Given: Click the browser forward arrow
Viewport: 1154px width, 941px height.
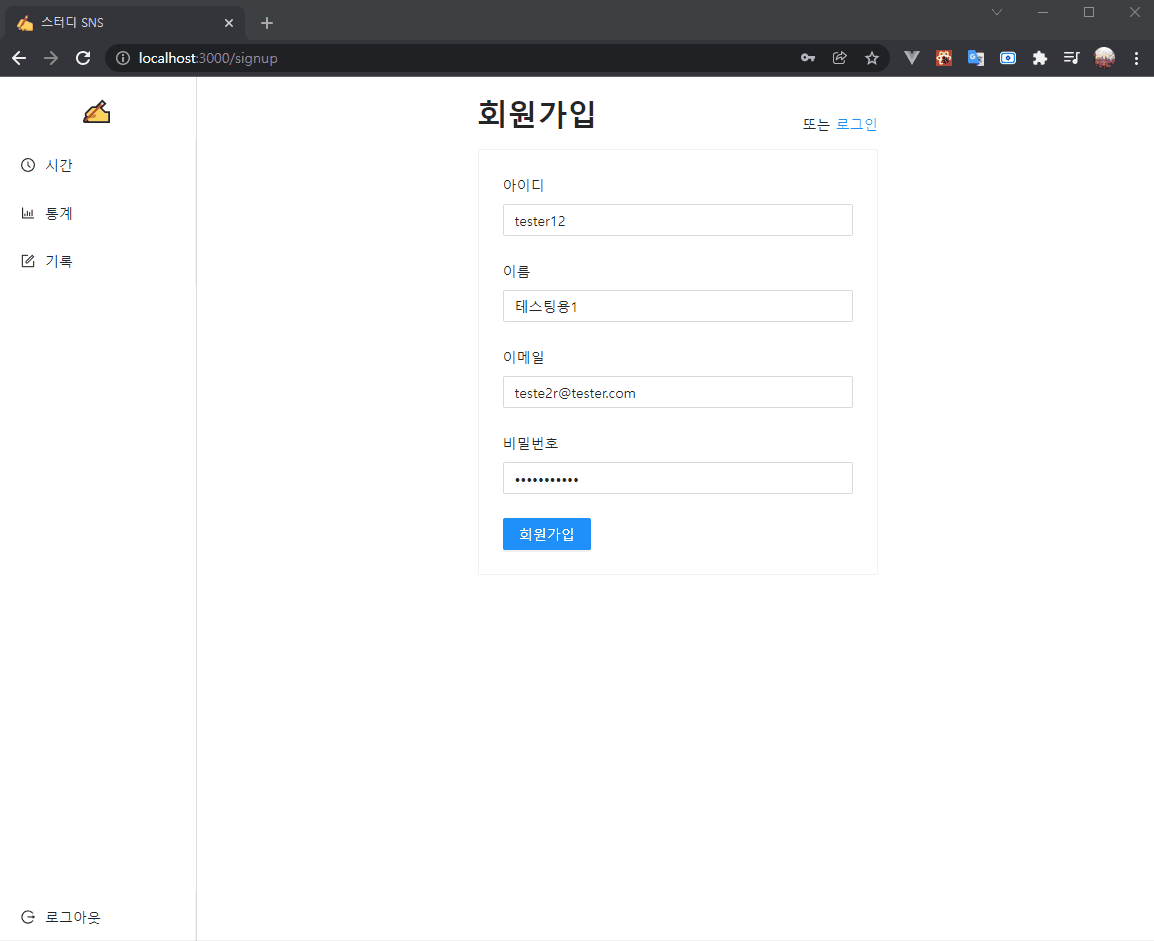Looking at the screenshot, I should 51,58.
